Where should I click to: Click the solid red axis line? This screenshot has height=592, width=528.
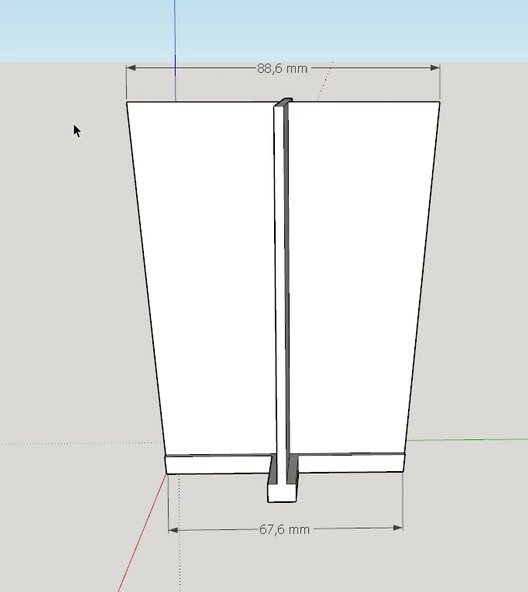tap(142, 532)
